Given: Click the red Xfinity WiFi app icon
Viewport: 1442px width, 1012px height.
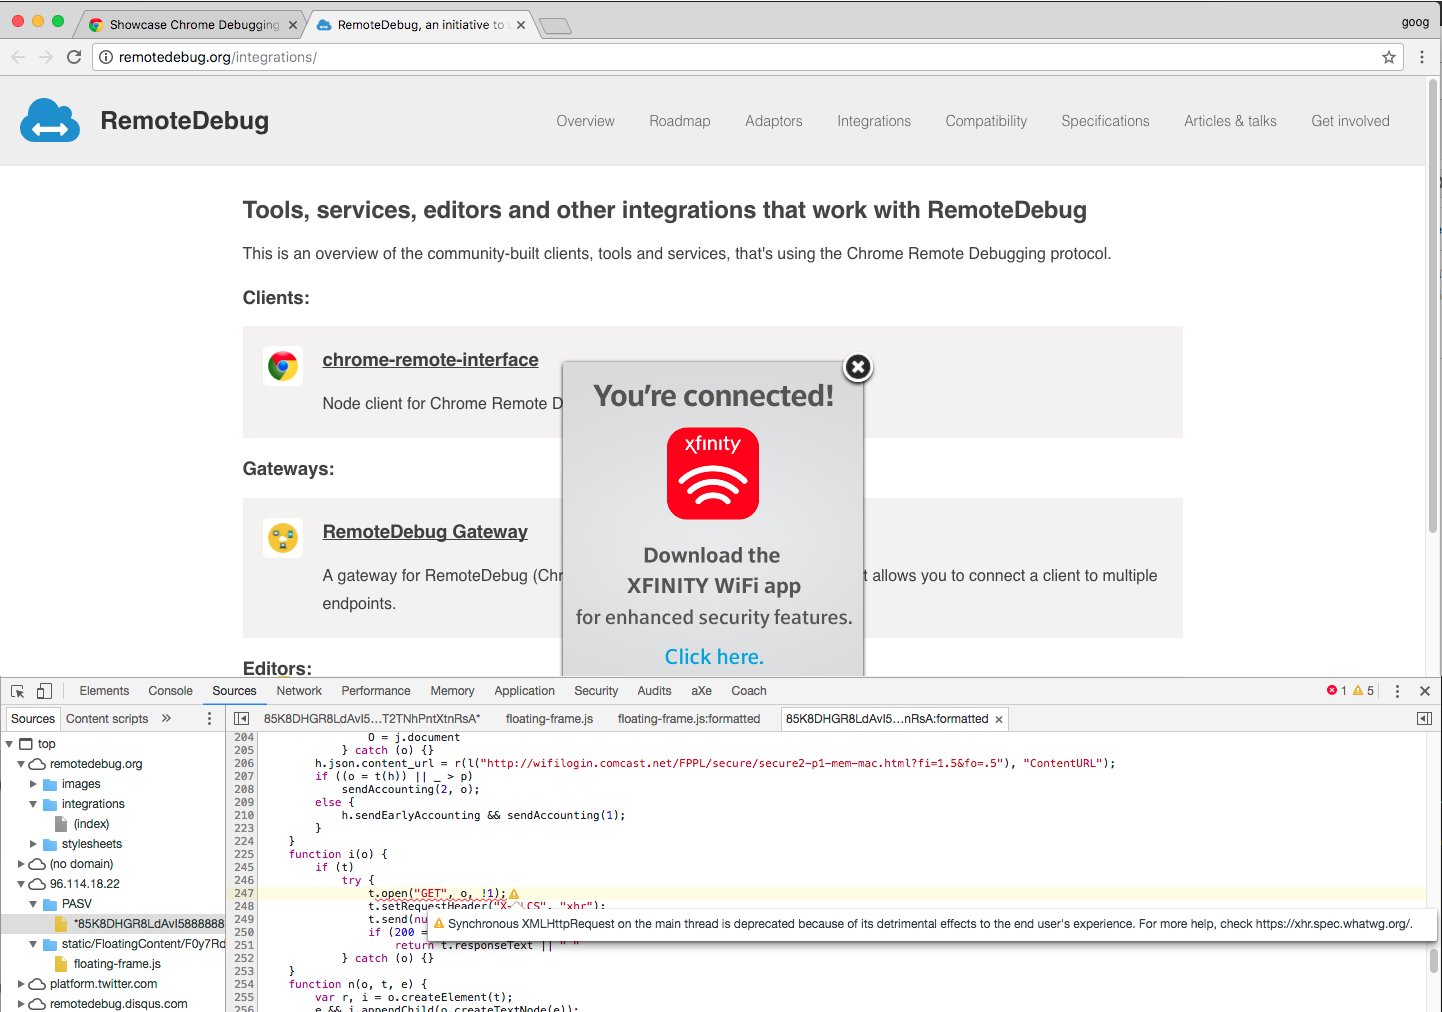Looking at the screenshot, I should tap(713, 474).
